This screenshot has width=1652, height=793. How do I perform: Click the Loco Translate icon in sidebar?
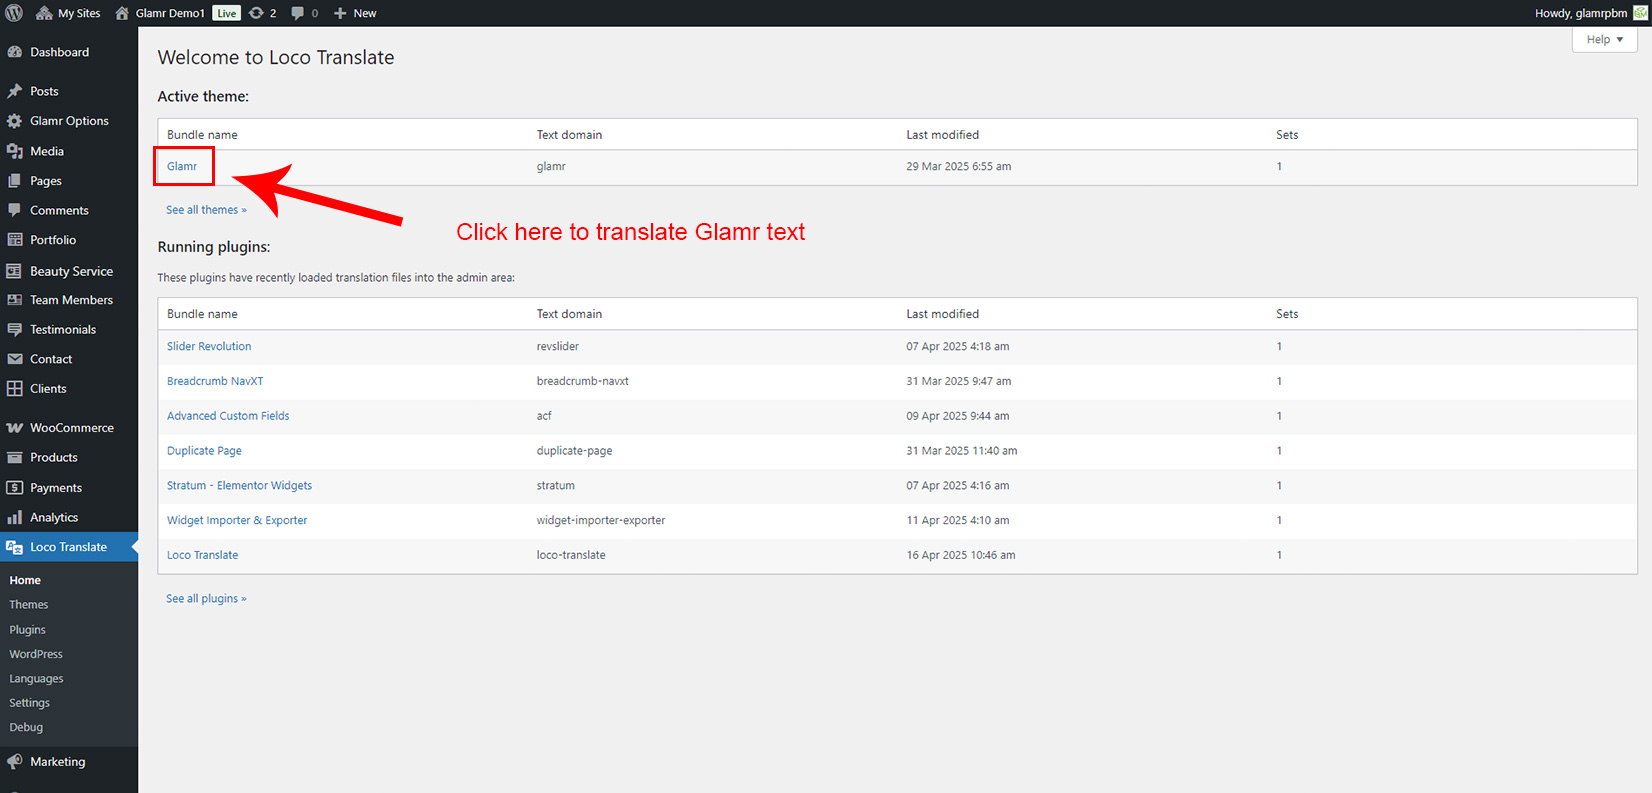[x=15, y=547]
